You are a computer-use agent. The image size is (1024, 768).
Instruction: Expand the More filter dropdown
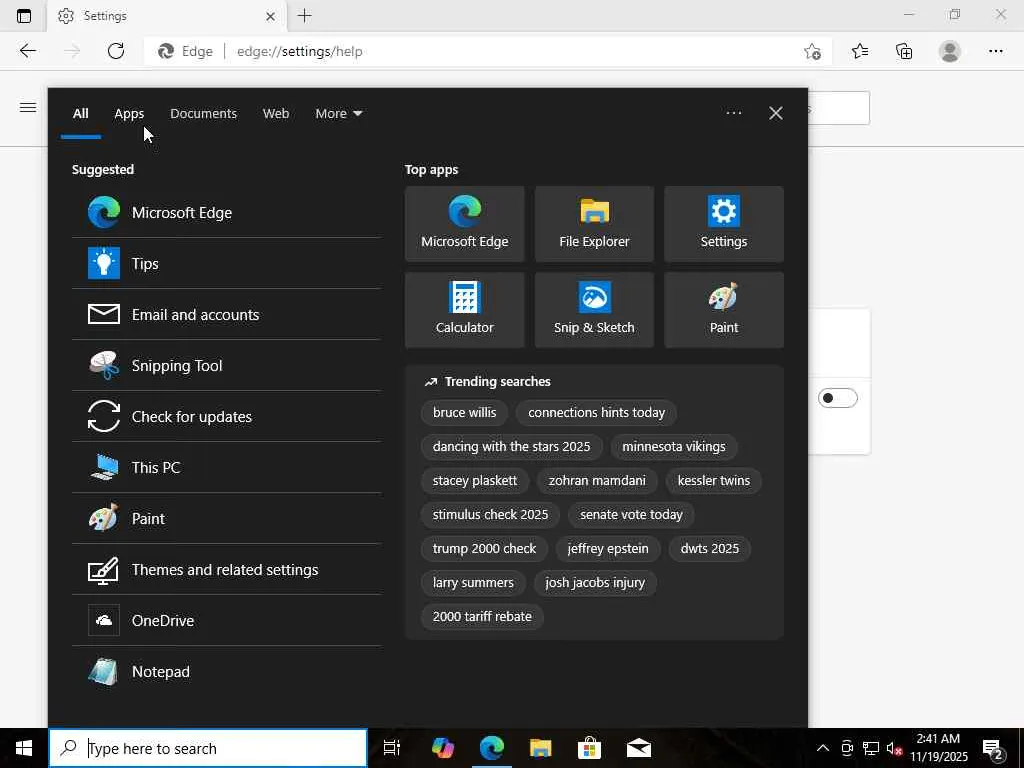point(338,114)
